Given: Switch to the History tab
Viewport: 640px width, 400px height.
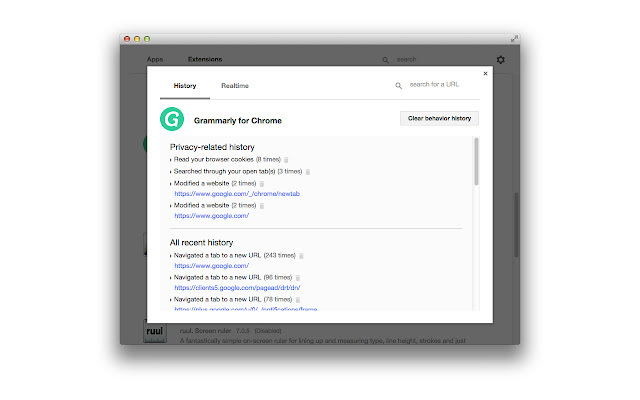Looking at the screenshot, I should point(185,86).
